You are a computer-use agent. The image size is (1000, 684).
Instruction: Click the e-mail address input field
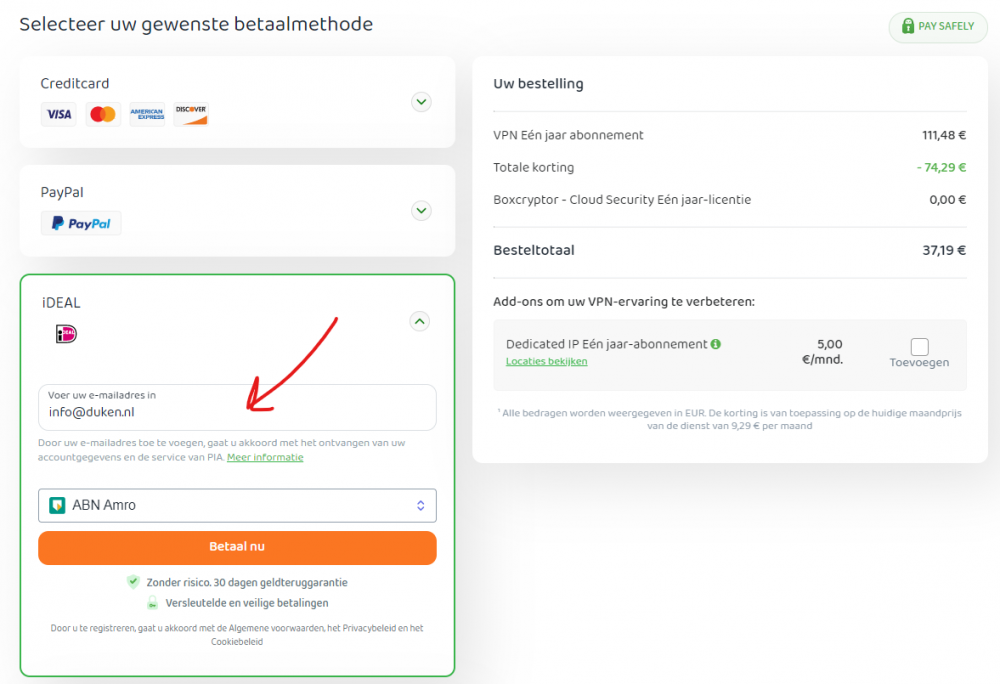pyautogui.click(x=237, y=410)
